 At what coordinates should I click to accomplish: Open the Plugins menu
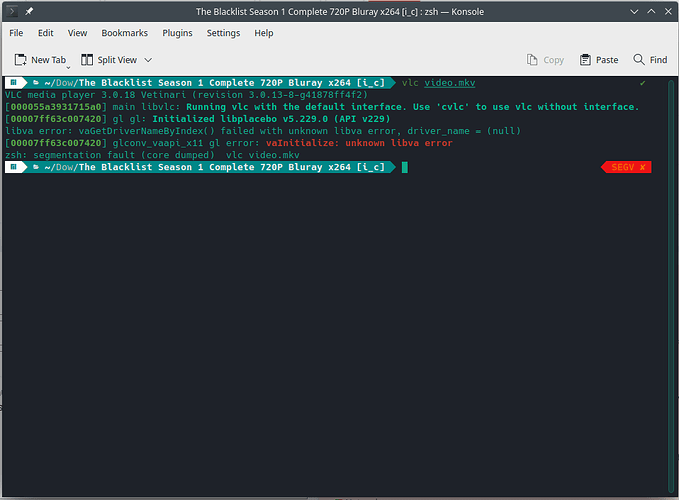pyautogui.click(x=177, y=33)
